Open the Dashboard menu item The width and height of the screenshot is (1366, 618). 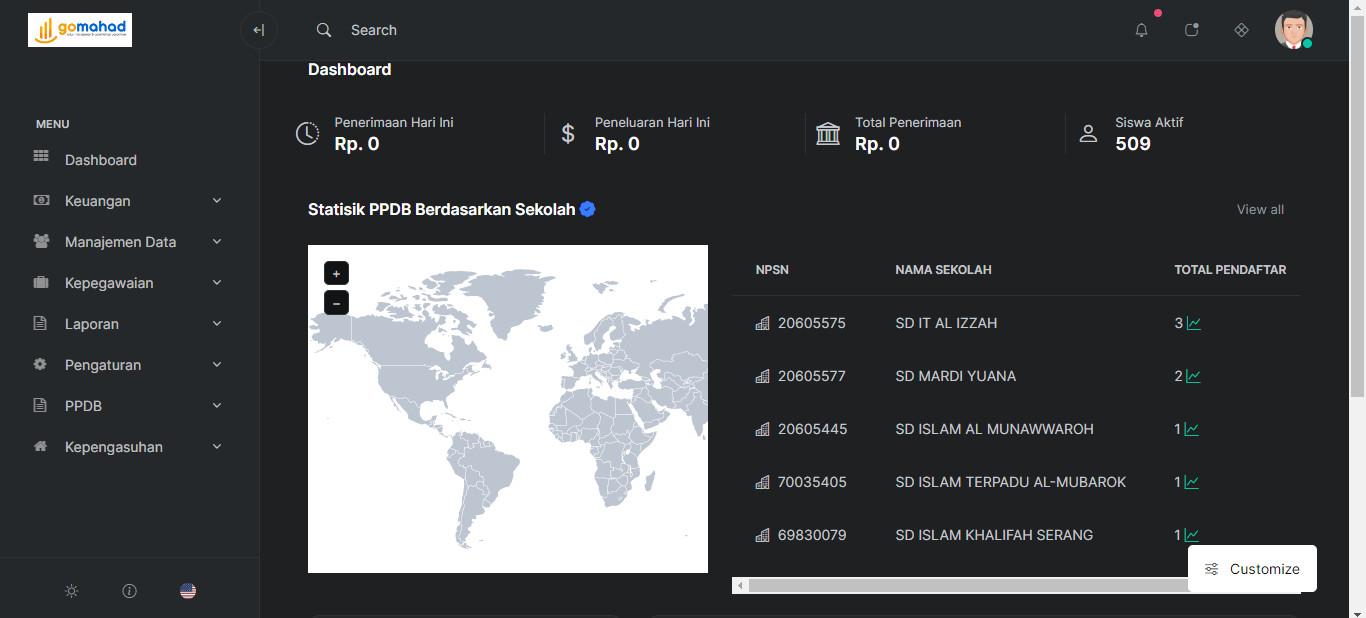coord(100,160)
